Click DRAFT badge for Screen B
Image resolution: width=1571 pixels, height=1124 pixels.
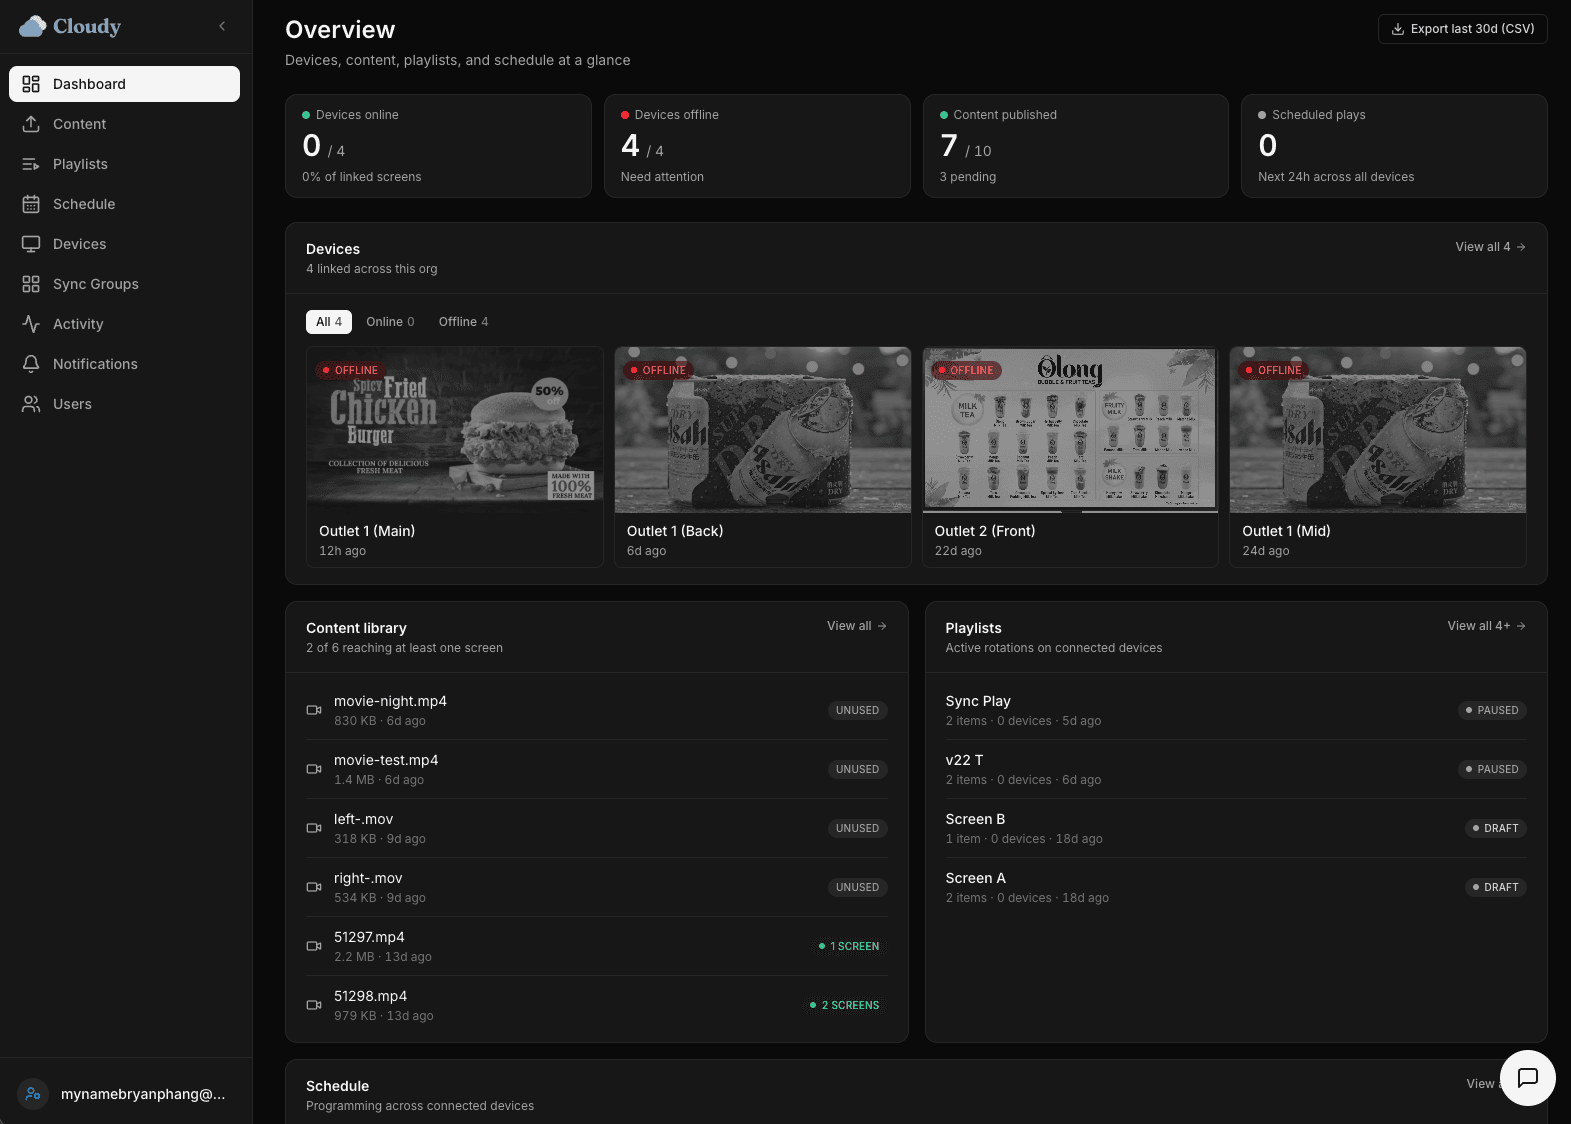click(1496, 828)
